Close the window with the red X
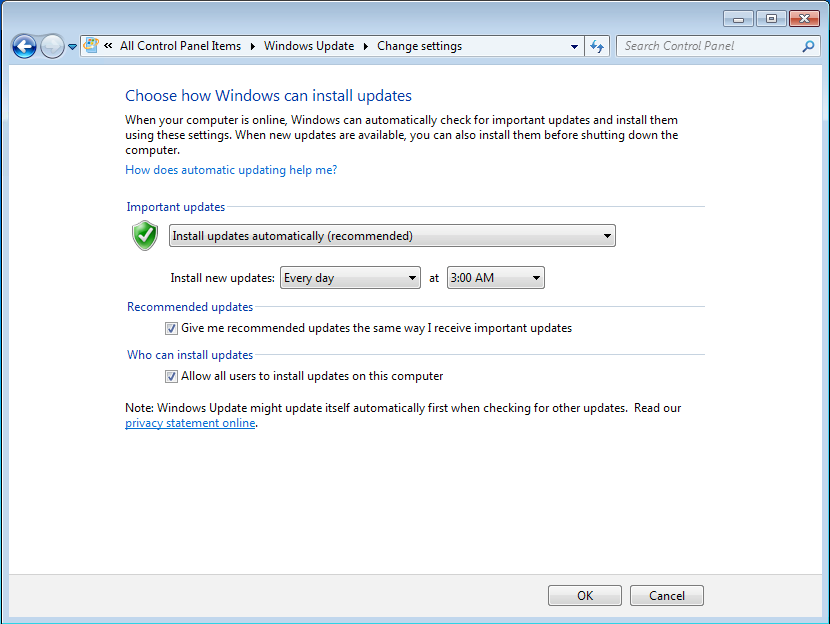 (x=805, y=19)
